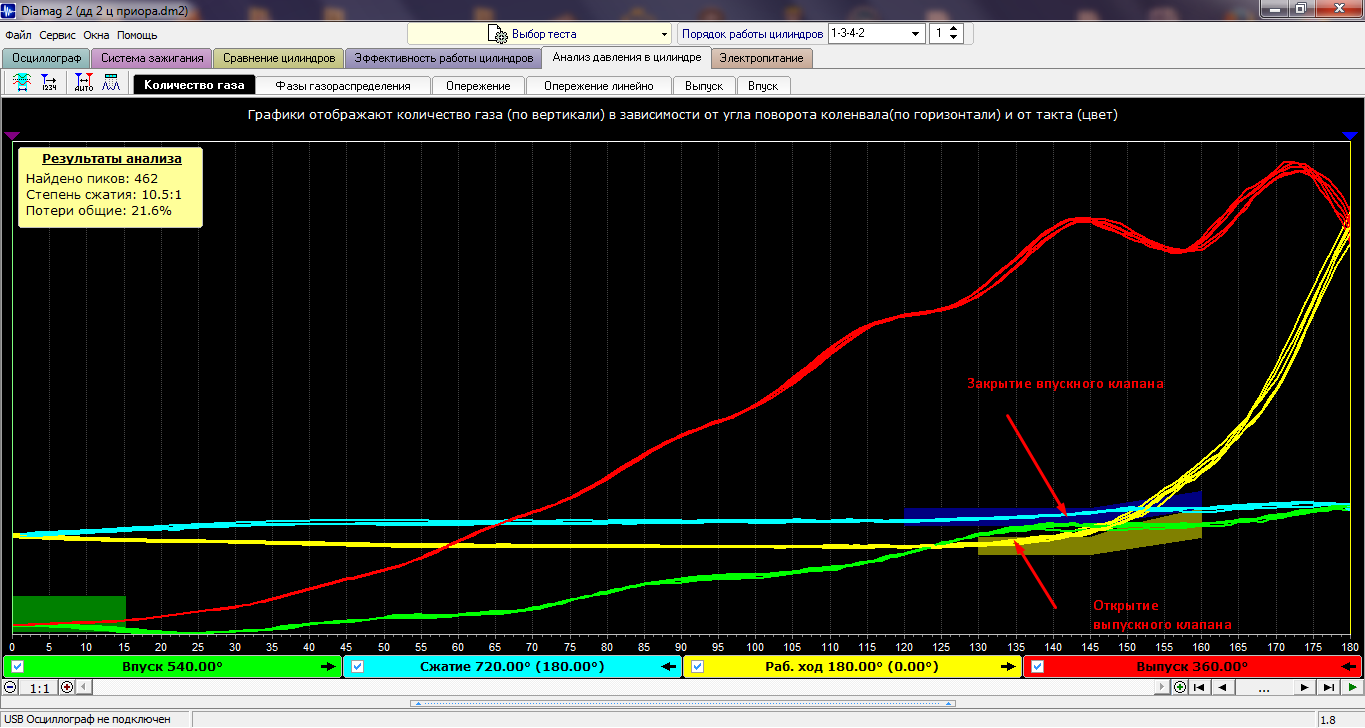Click the 1234 cylinder numbering toolbar icon

(x=49, y=83)
